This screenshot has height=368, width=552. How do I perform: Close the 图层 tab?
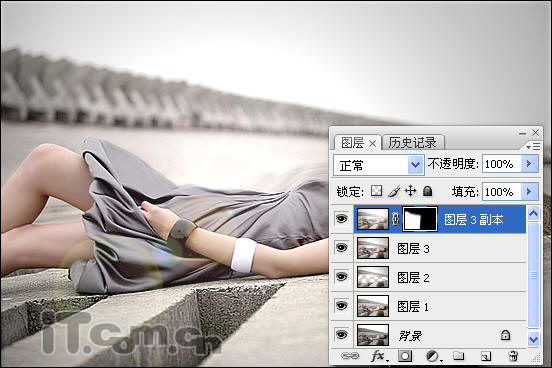[373, 144]
